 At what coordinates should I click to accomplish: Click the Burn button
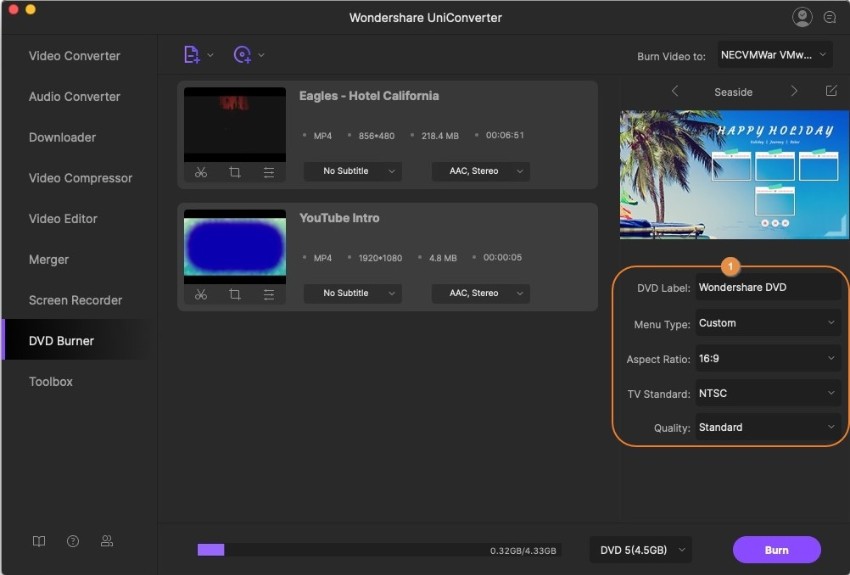pyautogui.click(x=776, y=550)
